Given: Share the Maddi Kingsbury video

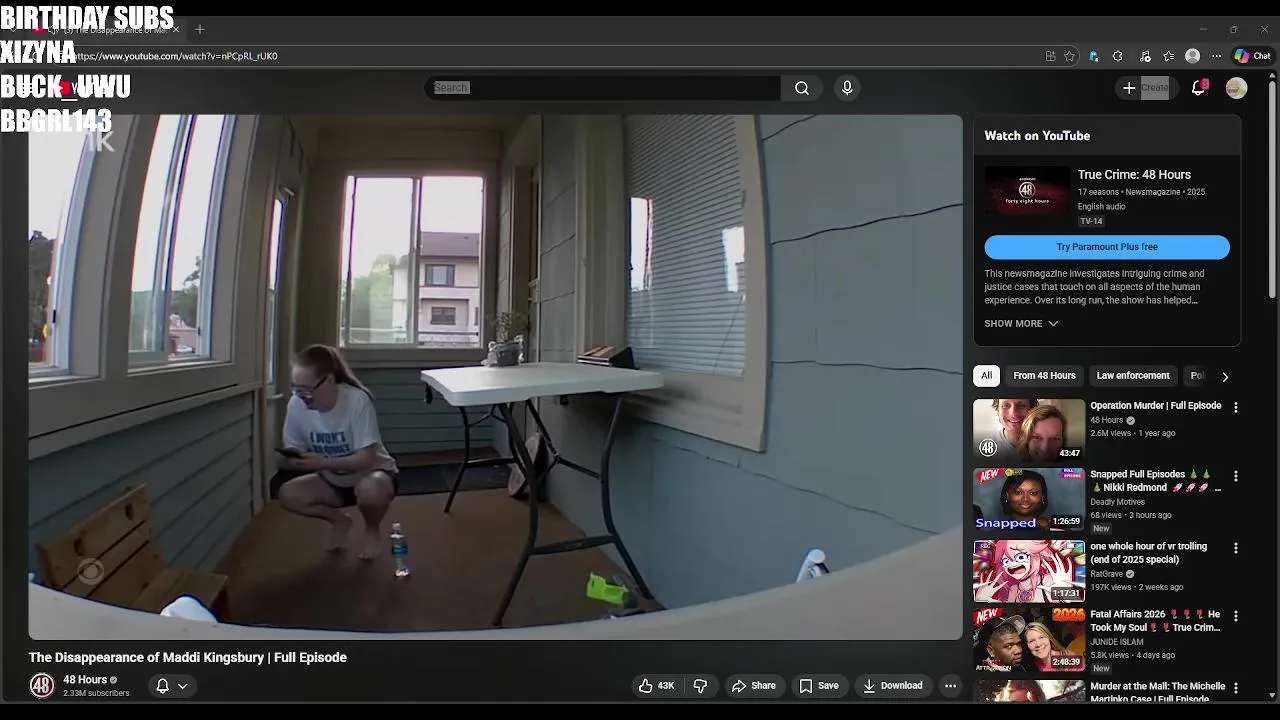Looking at the screenshot, I should point(754,686).
